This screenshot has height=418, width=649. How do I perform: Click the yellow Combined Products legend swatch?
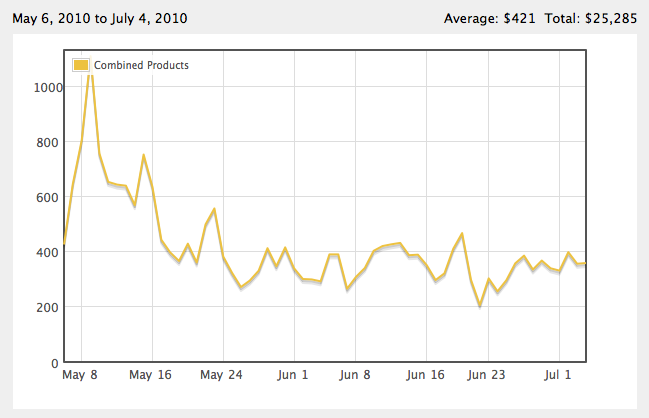click(x=81, y=65)
